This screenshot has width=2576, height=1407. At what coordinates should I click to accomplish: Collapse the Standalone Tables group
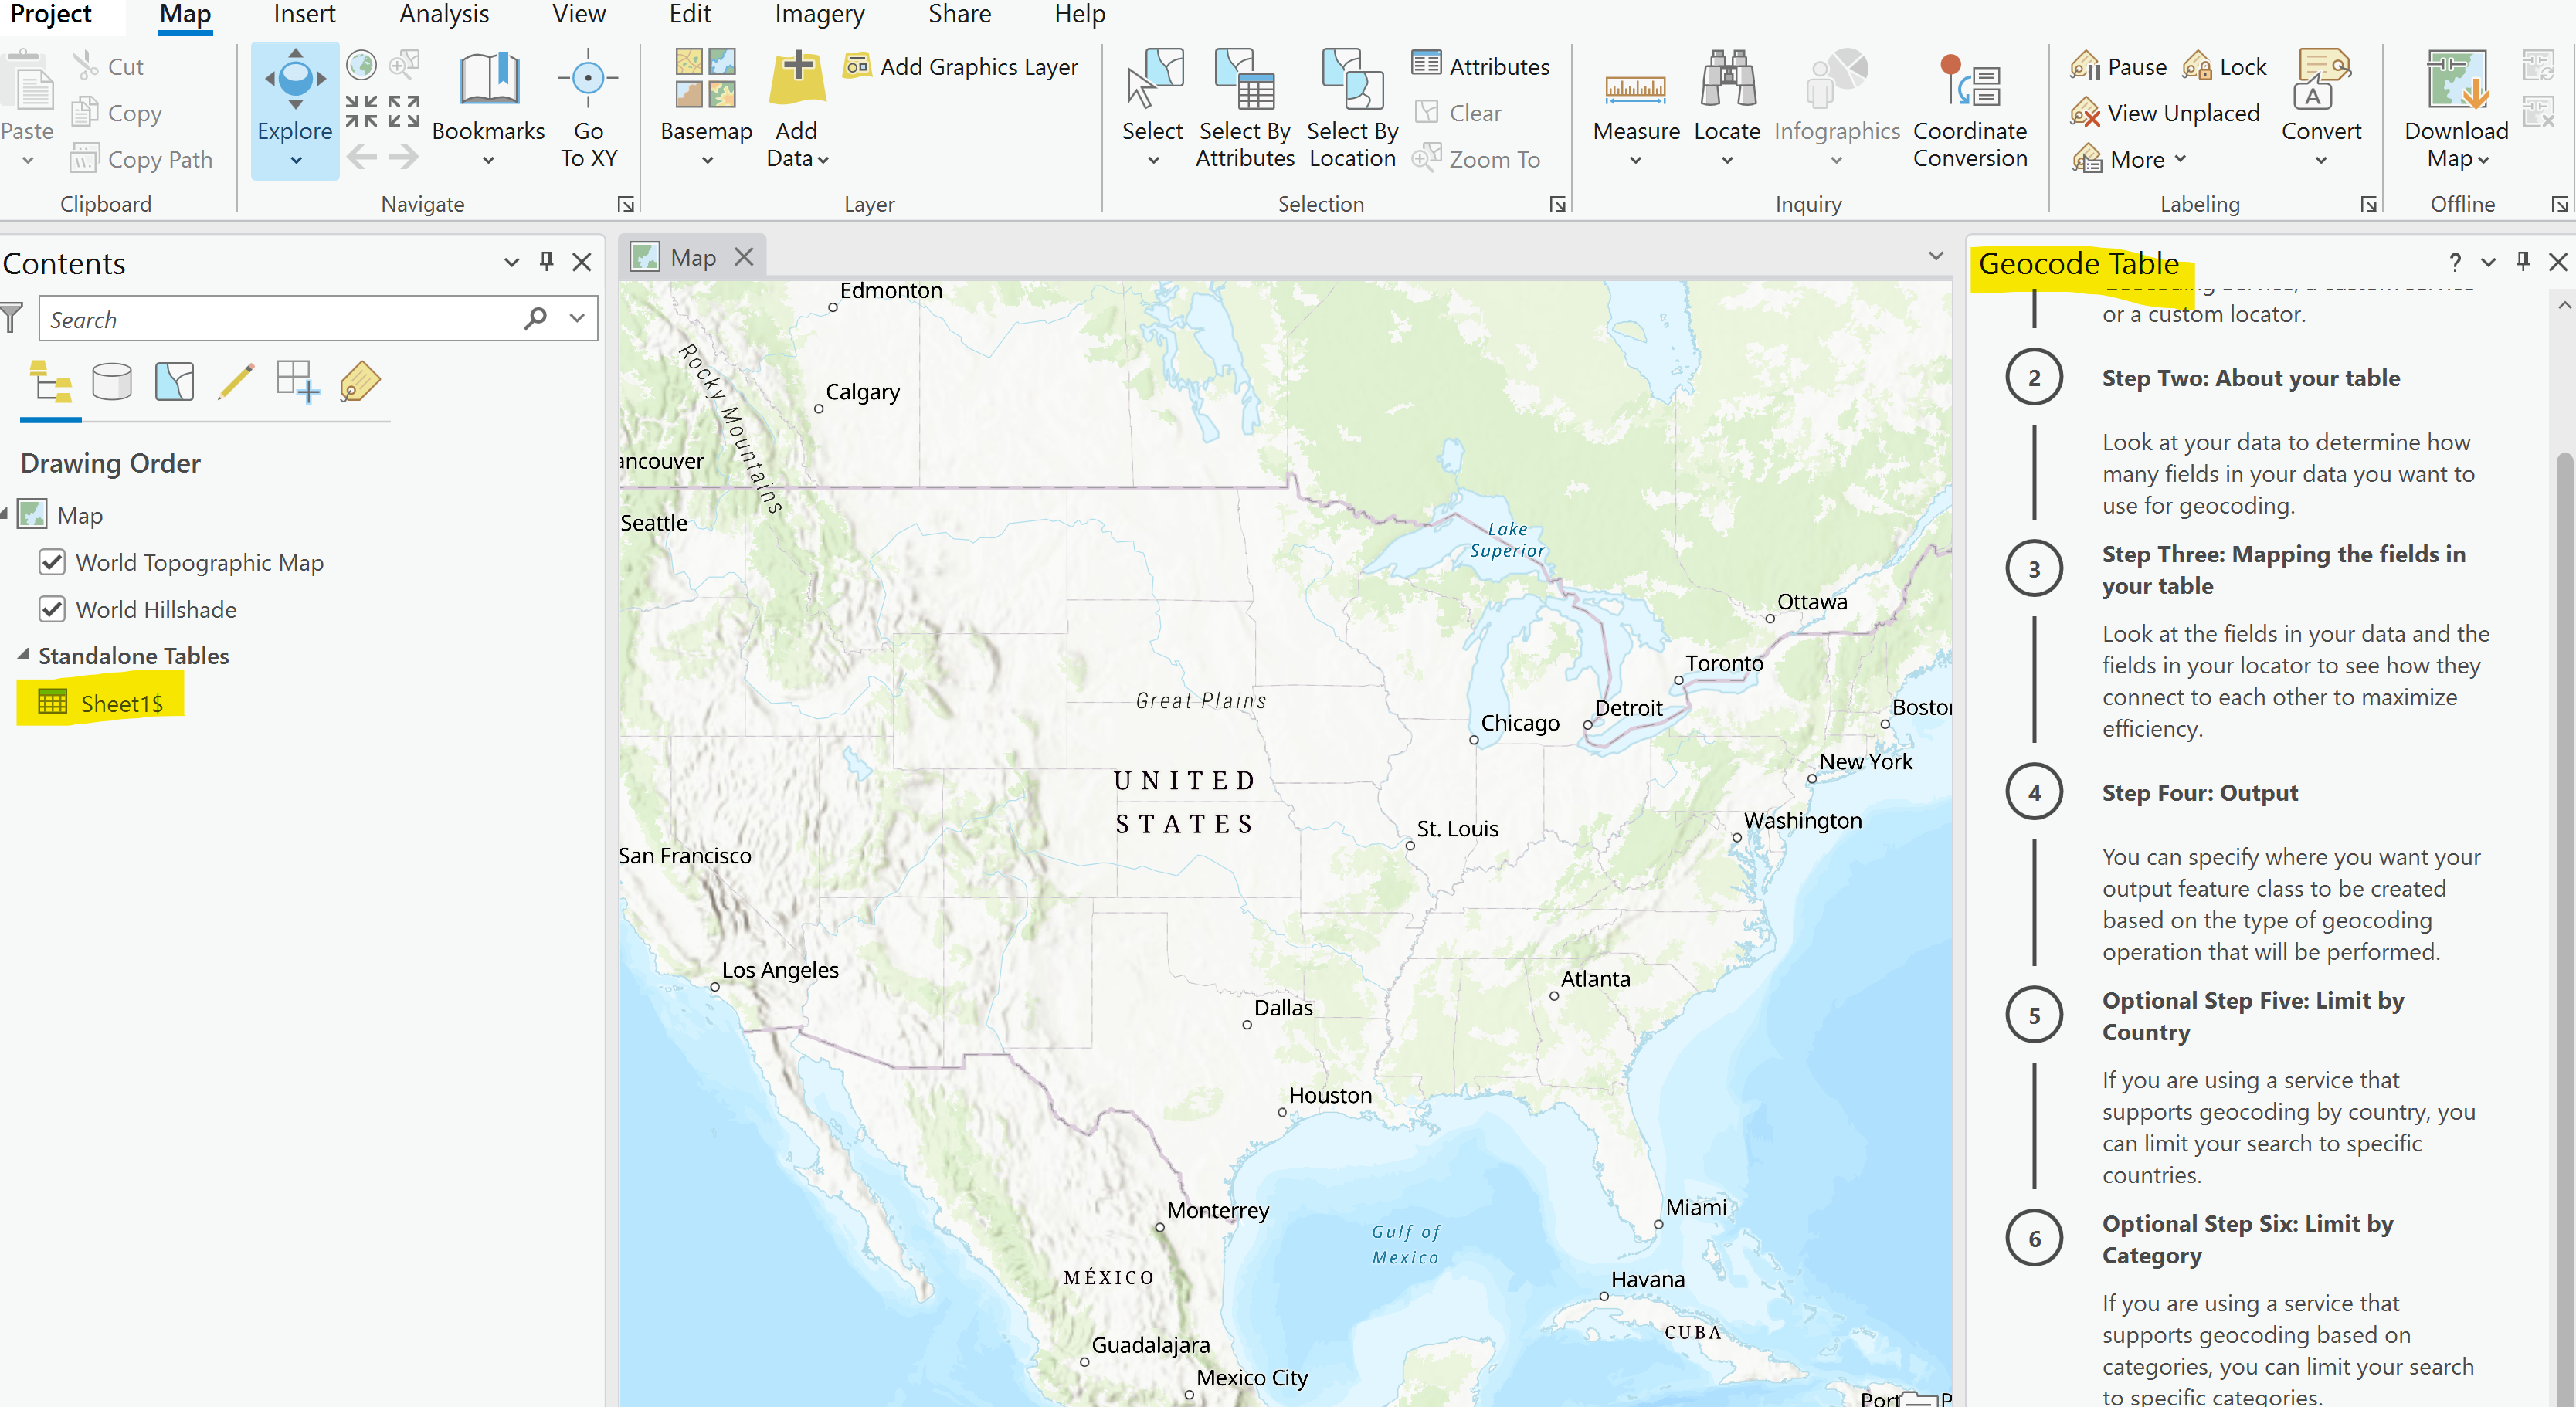[22, 655]
